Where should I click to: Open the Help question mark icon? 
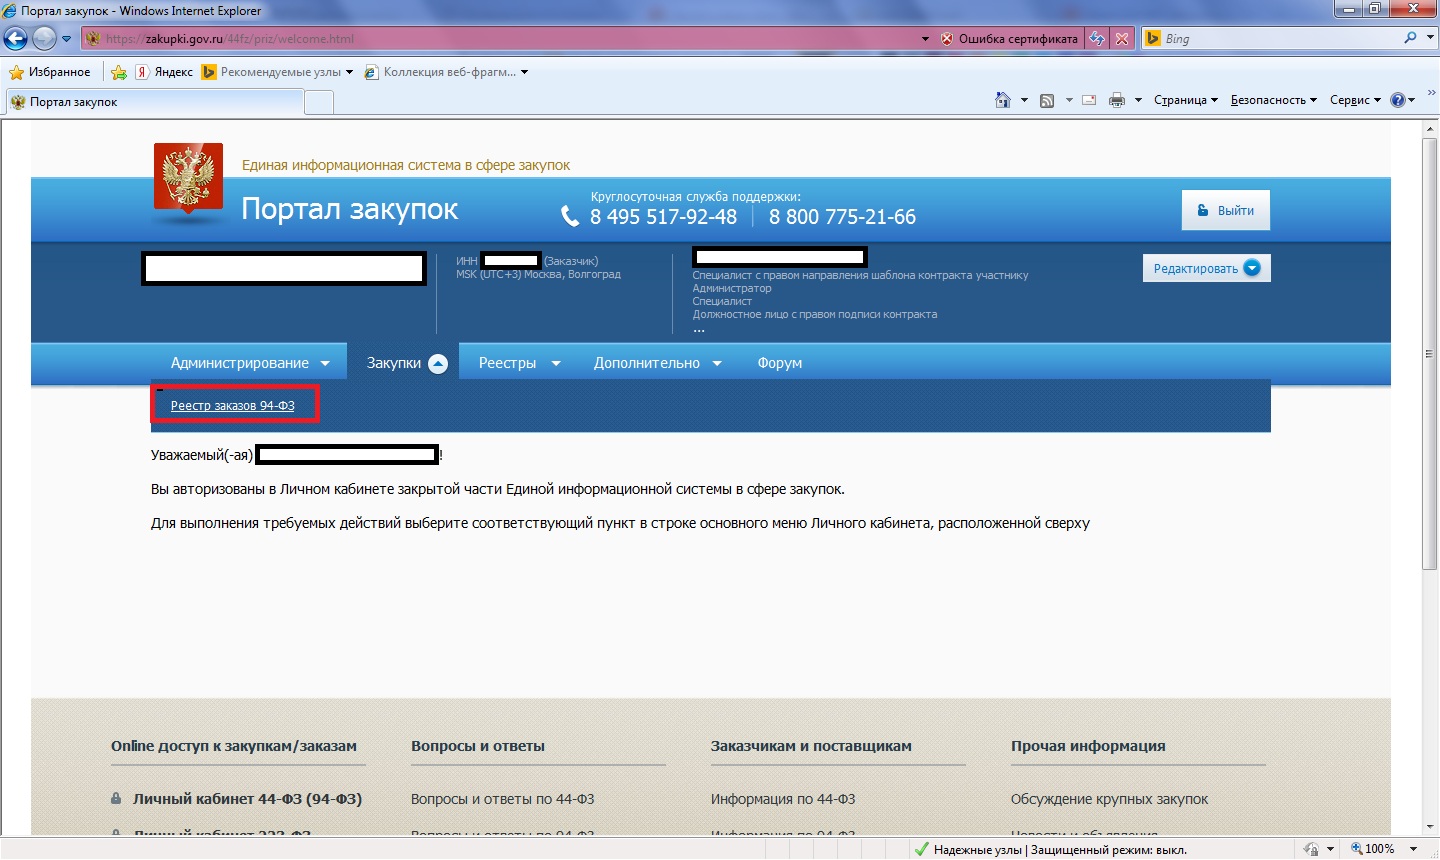click(1398, 100)
